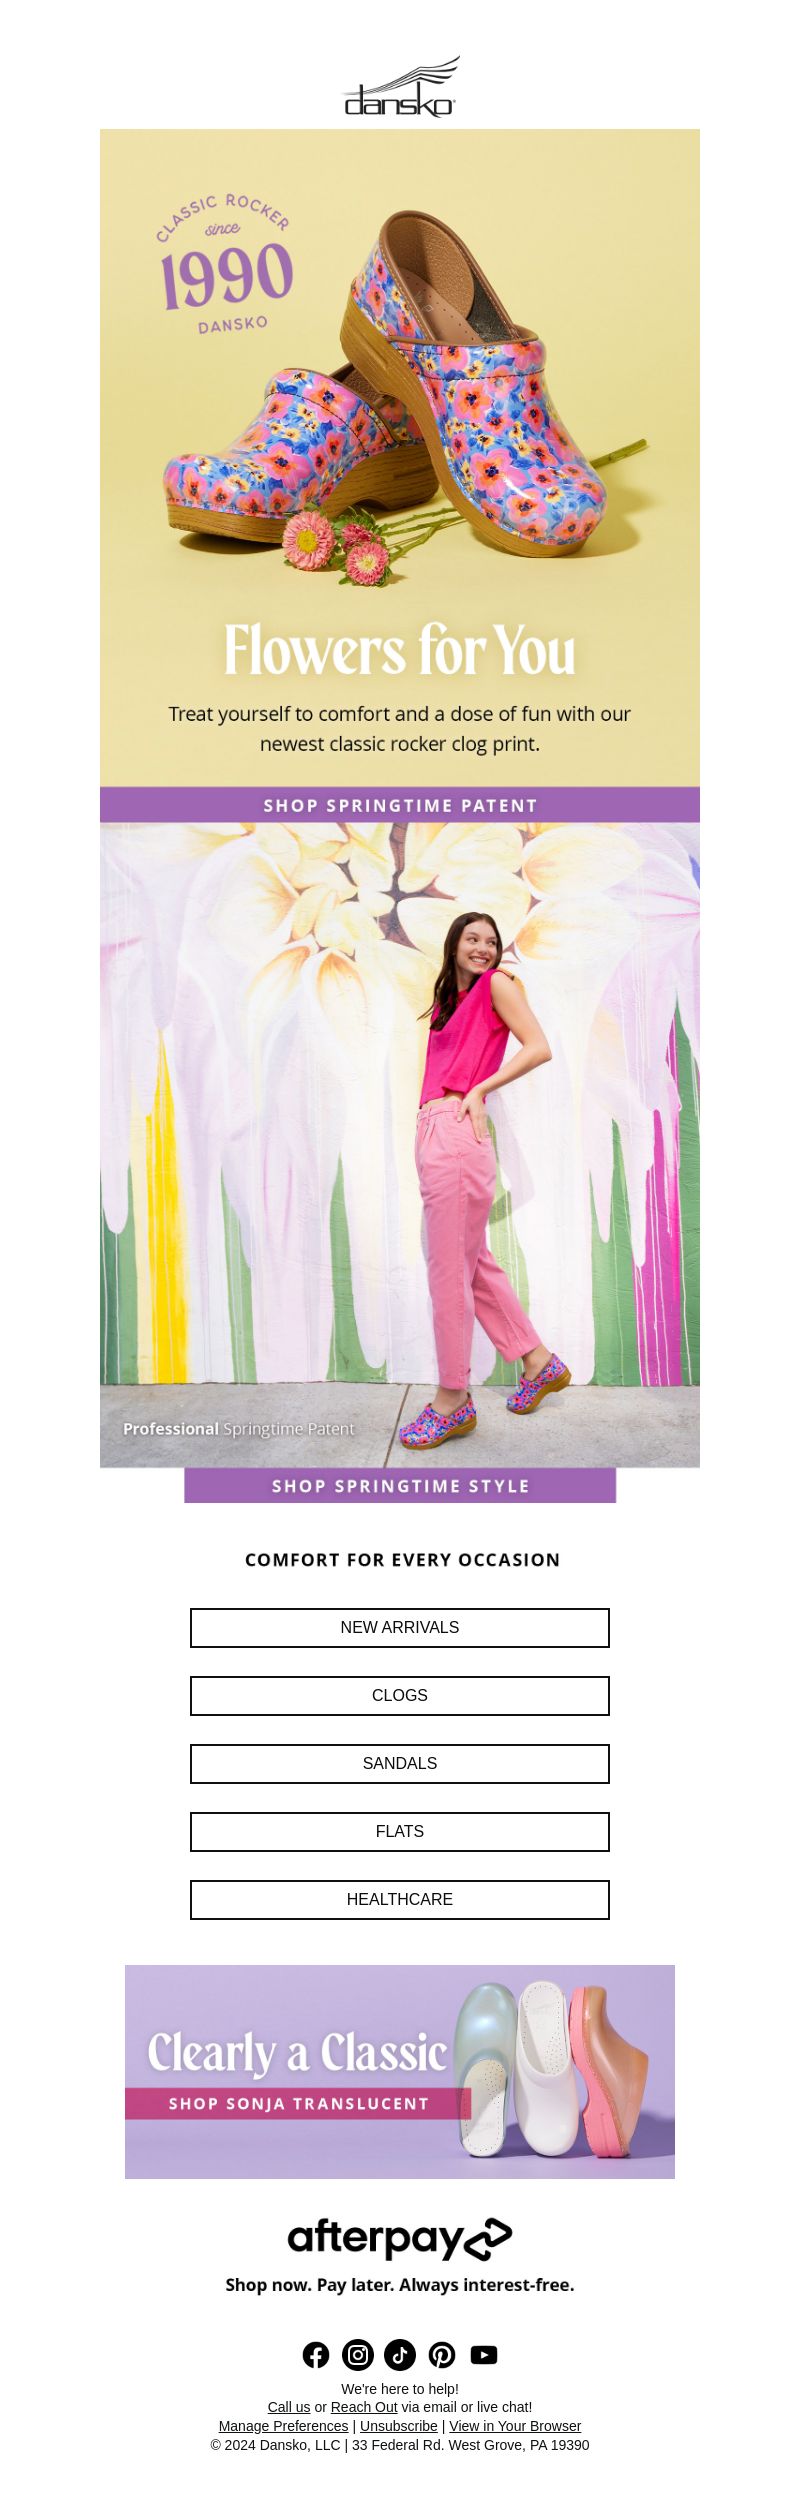
Task: Select the Healthcare category button
Action: tap(400, 1900)
